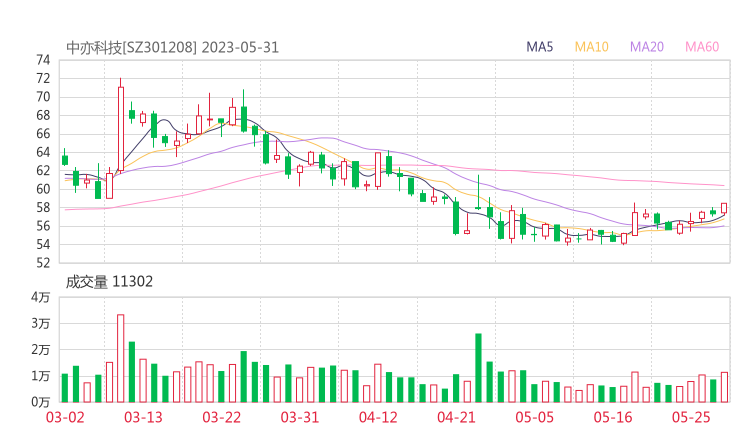The image size is (740, 440).
Task: Click the 03-02 date axis label
Action: pyautogui.click(x=65, y=417)
